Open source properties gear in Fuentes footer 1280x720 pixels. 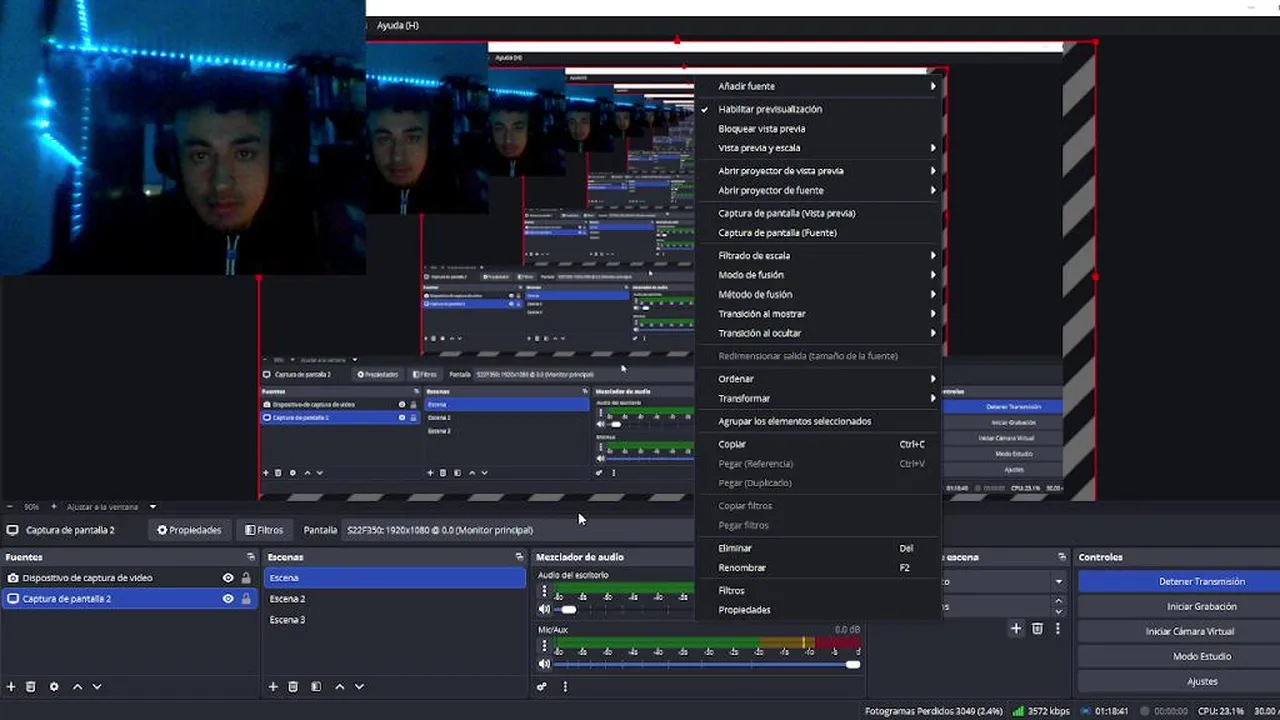[54, 687]
